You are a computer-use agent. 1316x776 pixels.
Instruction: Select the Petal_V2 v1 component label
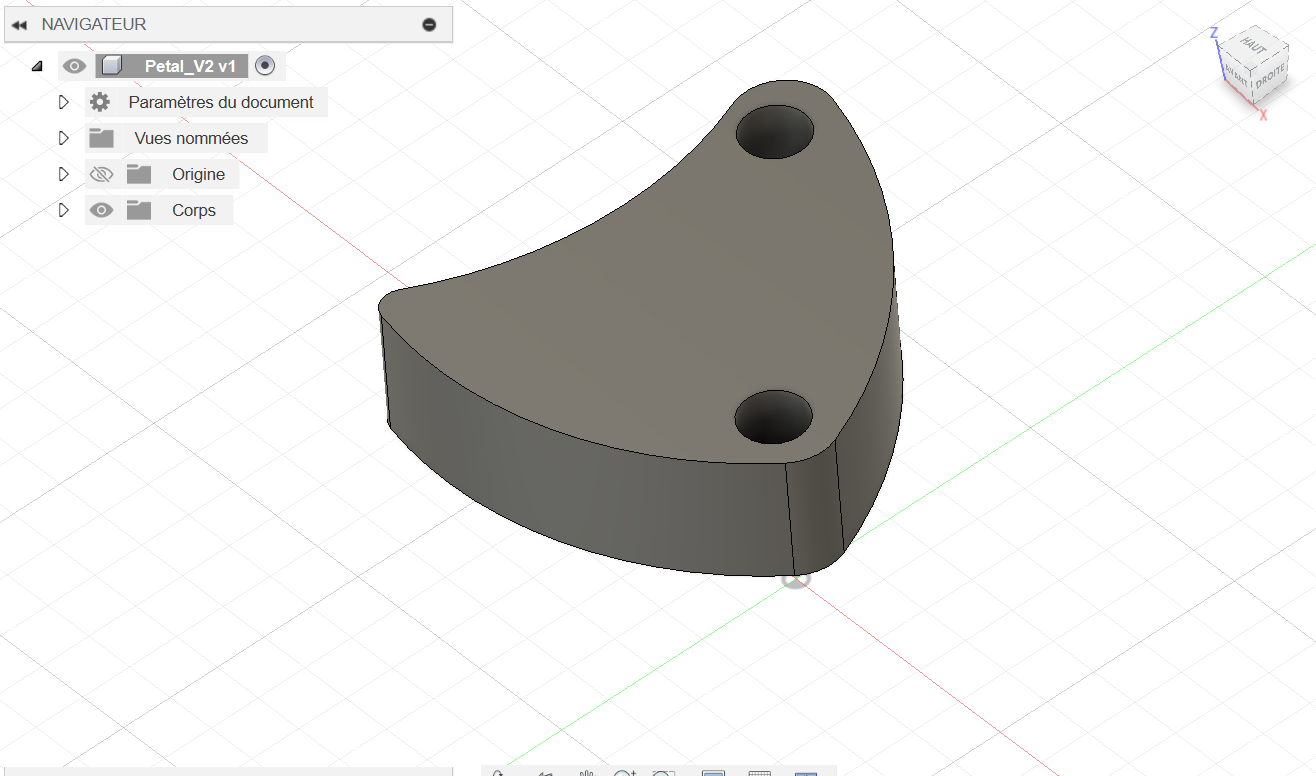pyautogui.click(x=190, y=66)
